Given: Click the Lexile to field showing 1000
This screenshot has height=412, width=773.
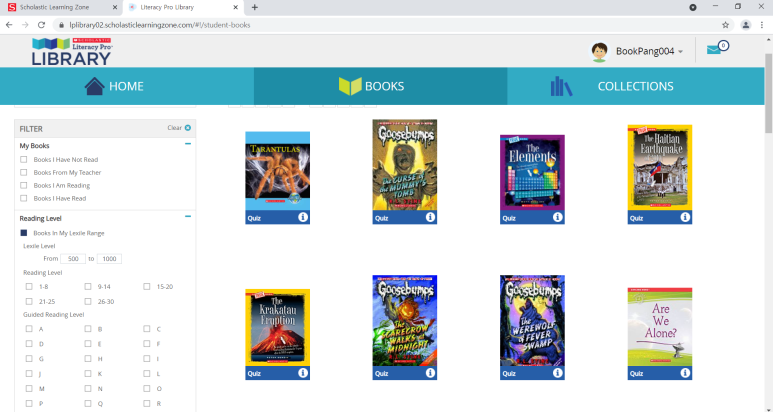Looking at the screenshot, I should coord(109,259).
